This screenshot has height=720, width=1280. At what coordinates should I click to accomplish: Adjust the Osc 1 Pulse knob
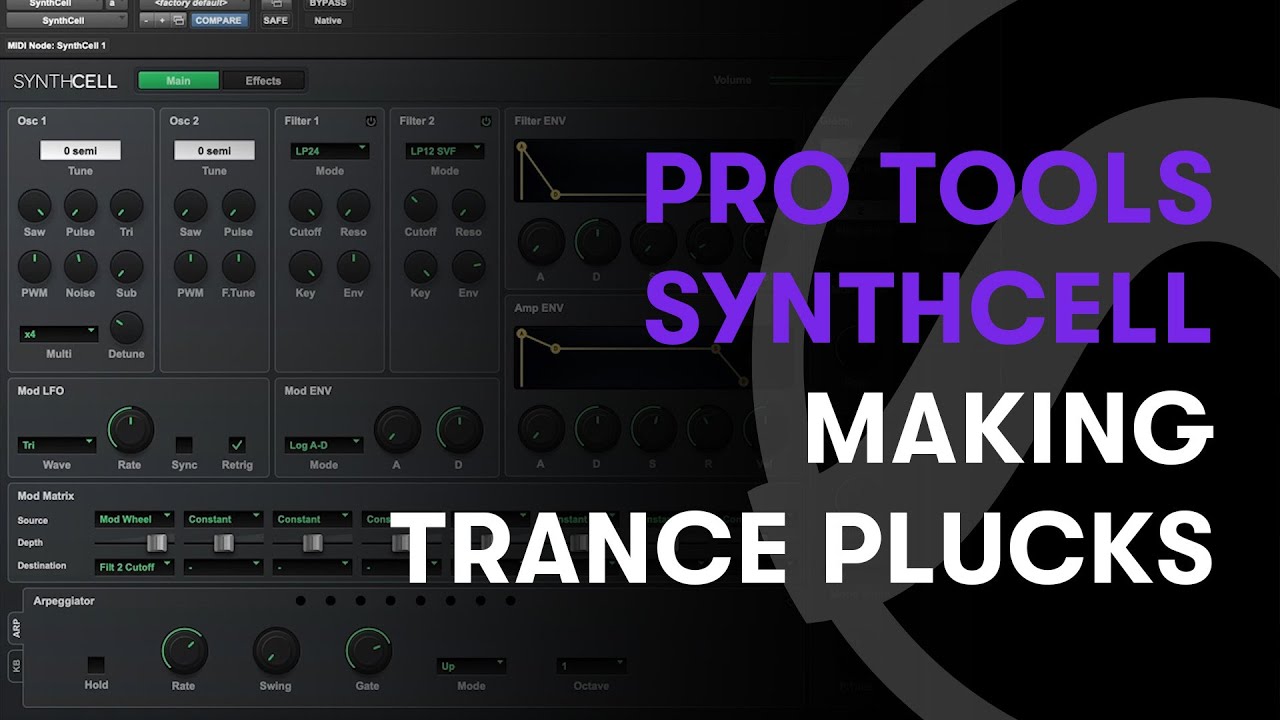pyautogui.click(x=81, y=205)
